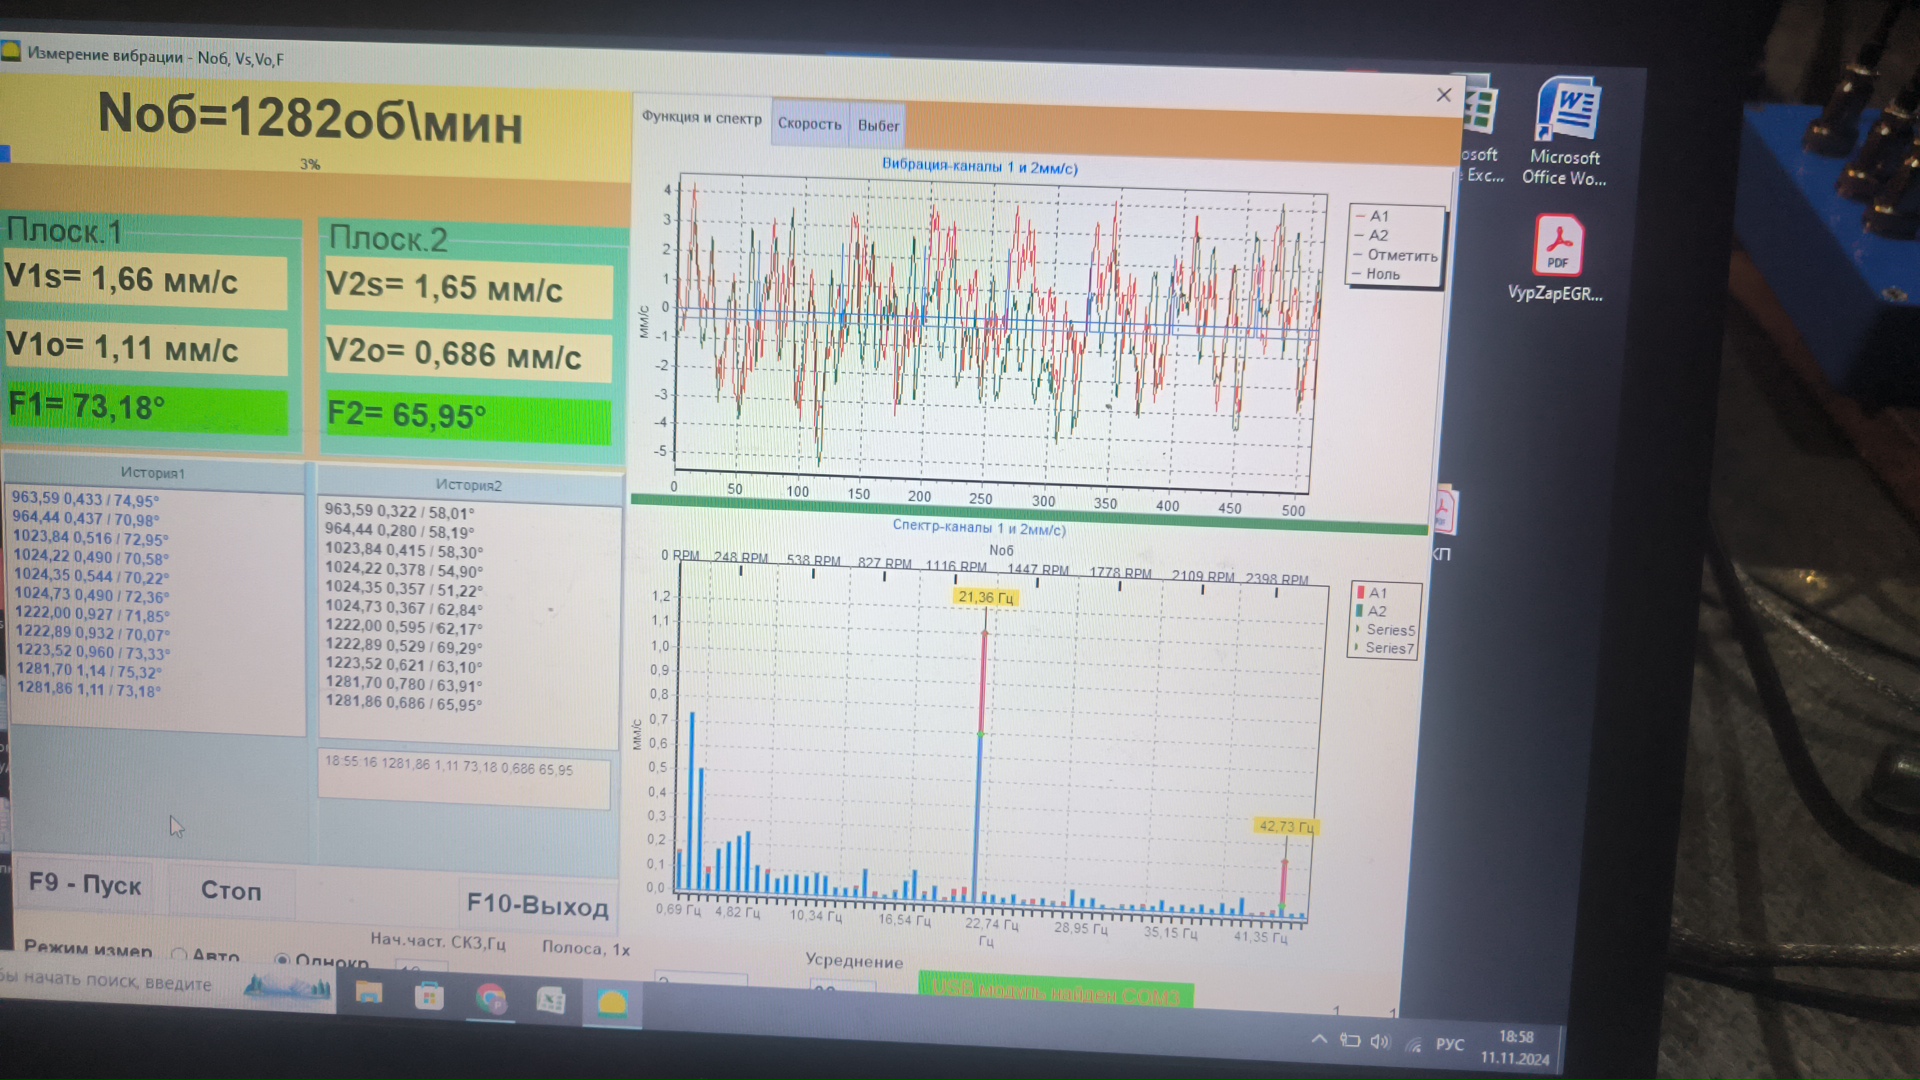
Task: Click the V1s= 1,66 мм/с value
Action: click(145, 280)
